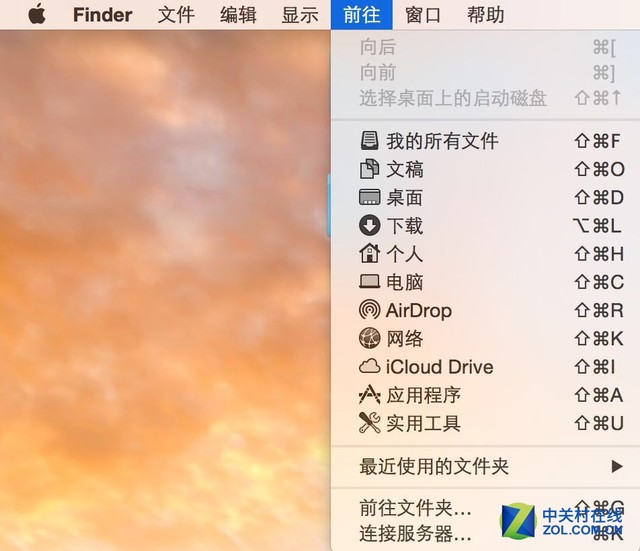Click the Desktop icon next to 桌面
Image resolution: width=640 pixels, height=551 pixels.
(x=370, y=198)
